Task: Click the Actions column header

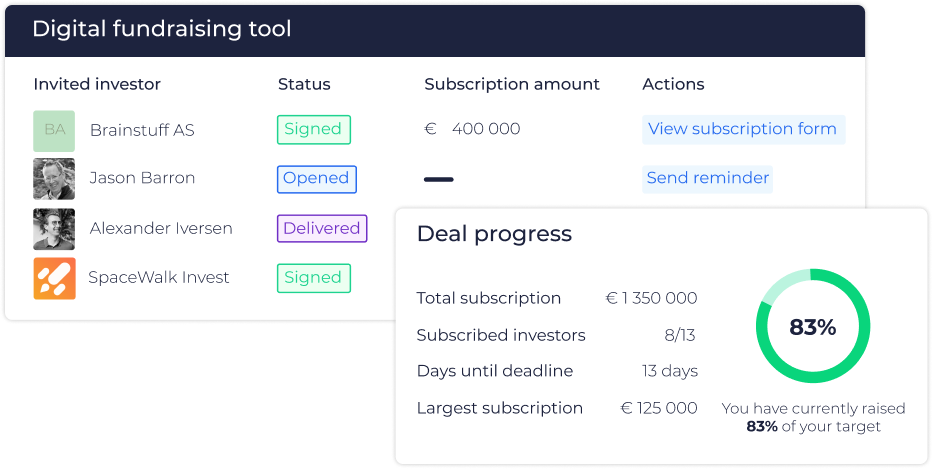Action: tap(673, 85)
